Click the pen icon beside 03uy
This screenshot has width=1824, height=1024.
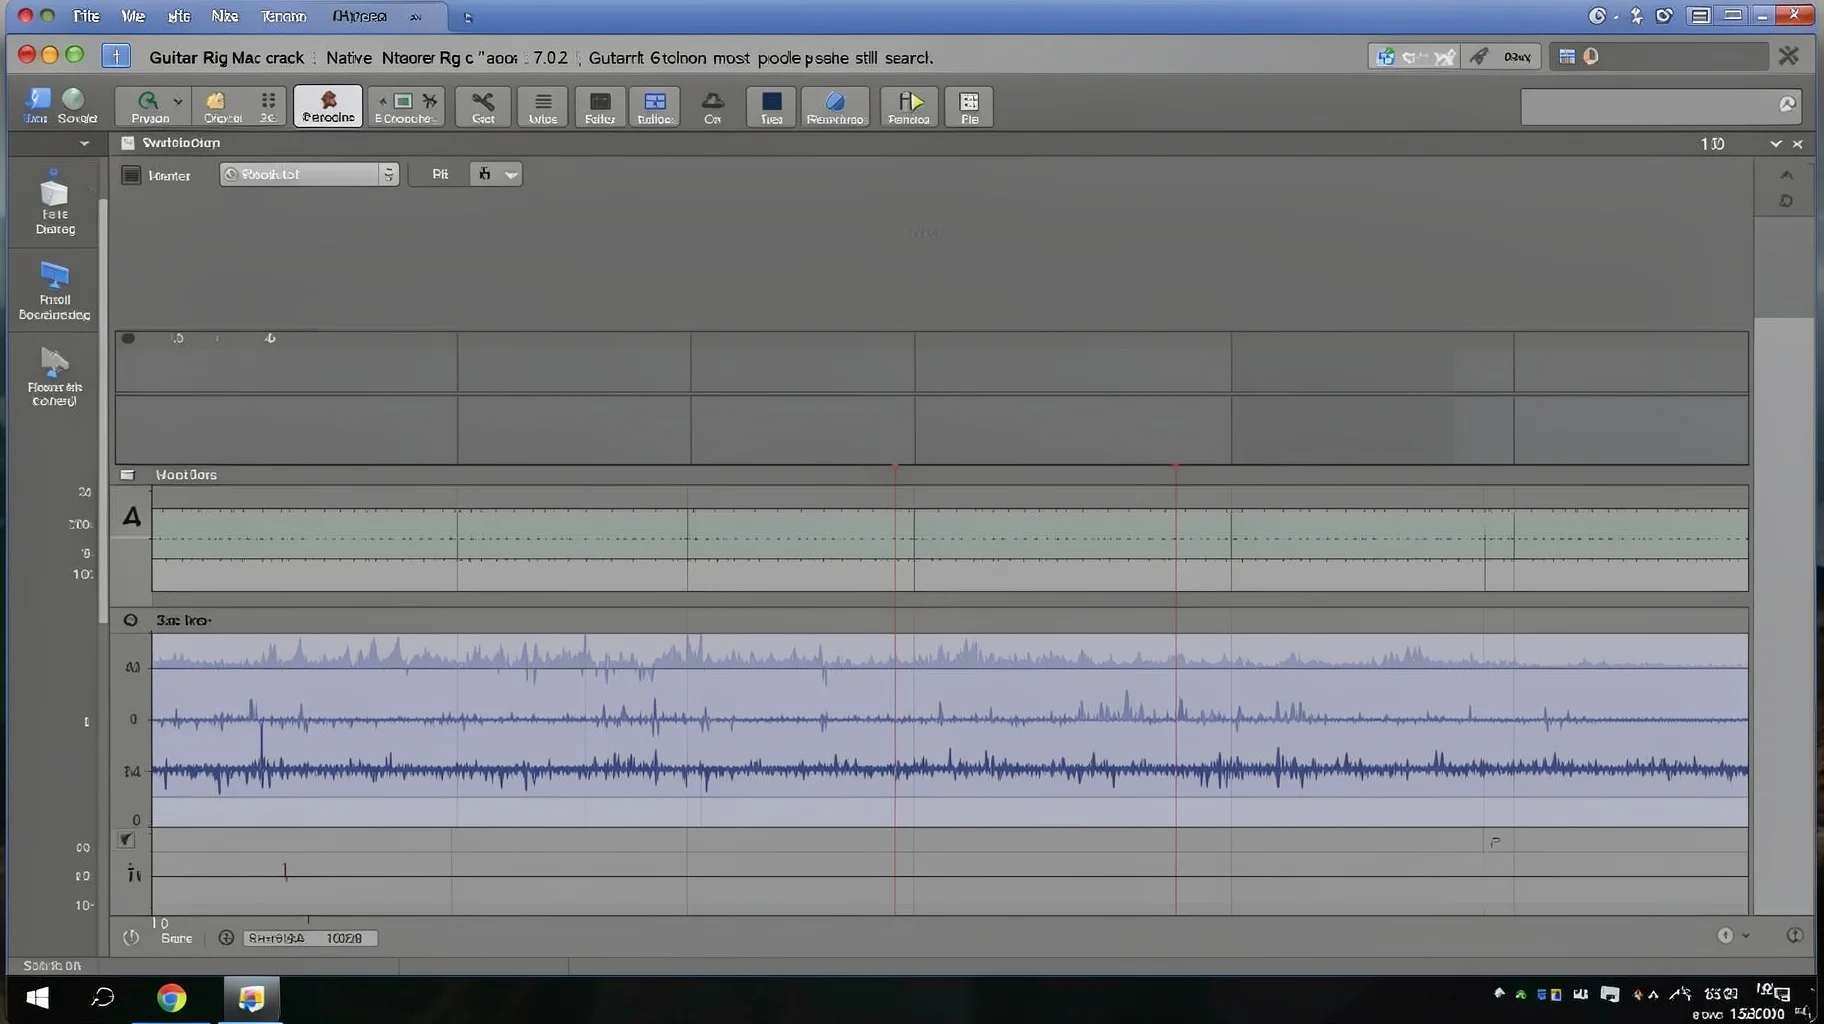point(1478,57)
